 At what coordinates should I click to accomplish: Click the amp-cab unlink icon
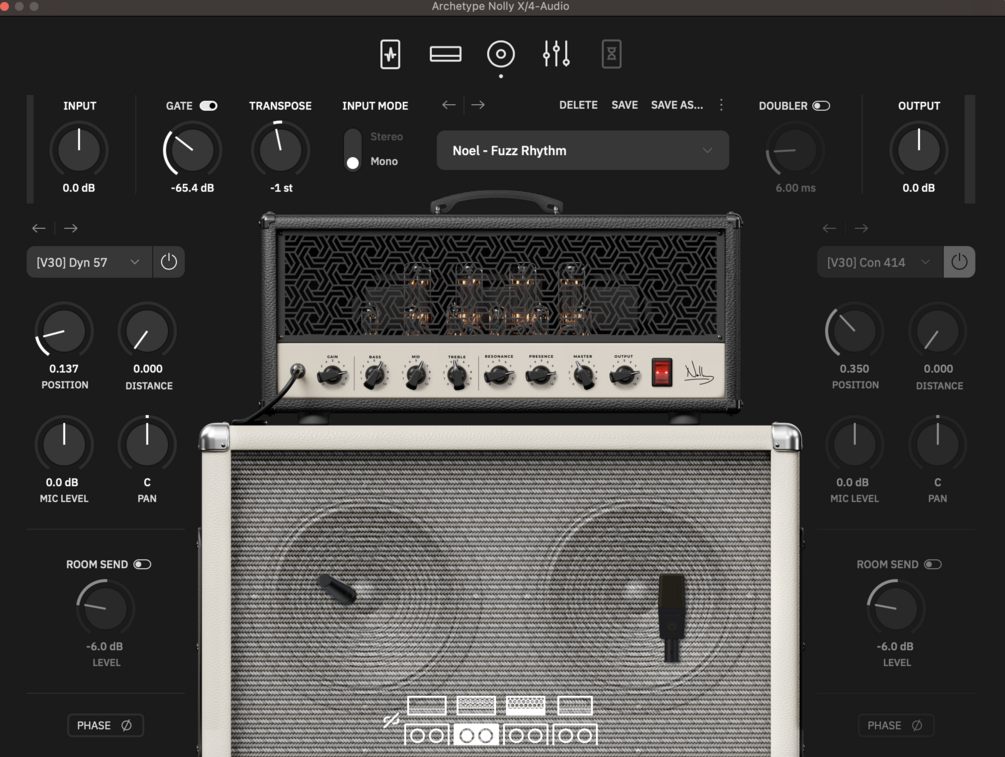click(x=391, y=721)
